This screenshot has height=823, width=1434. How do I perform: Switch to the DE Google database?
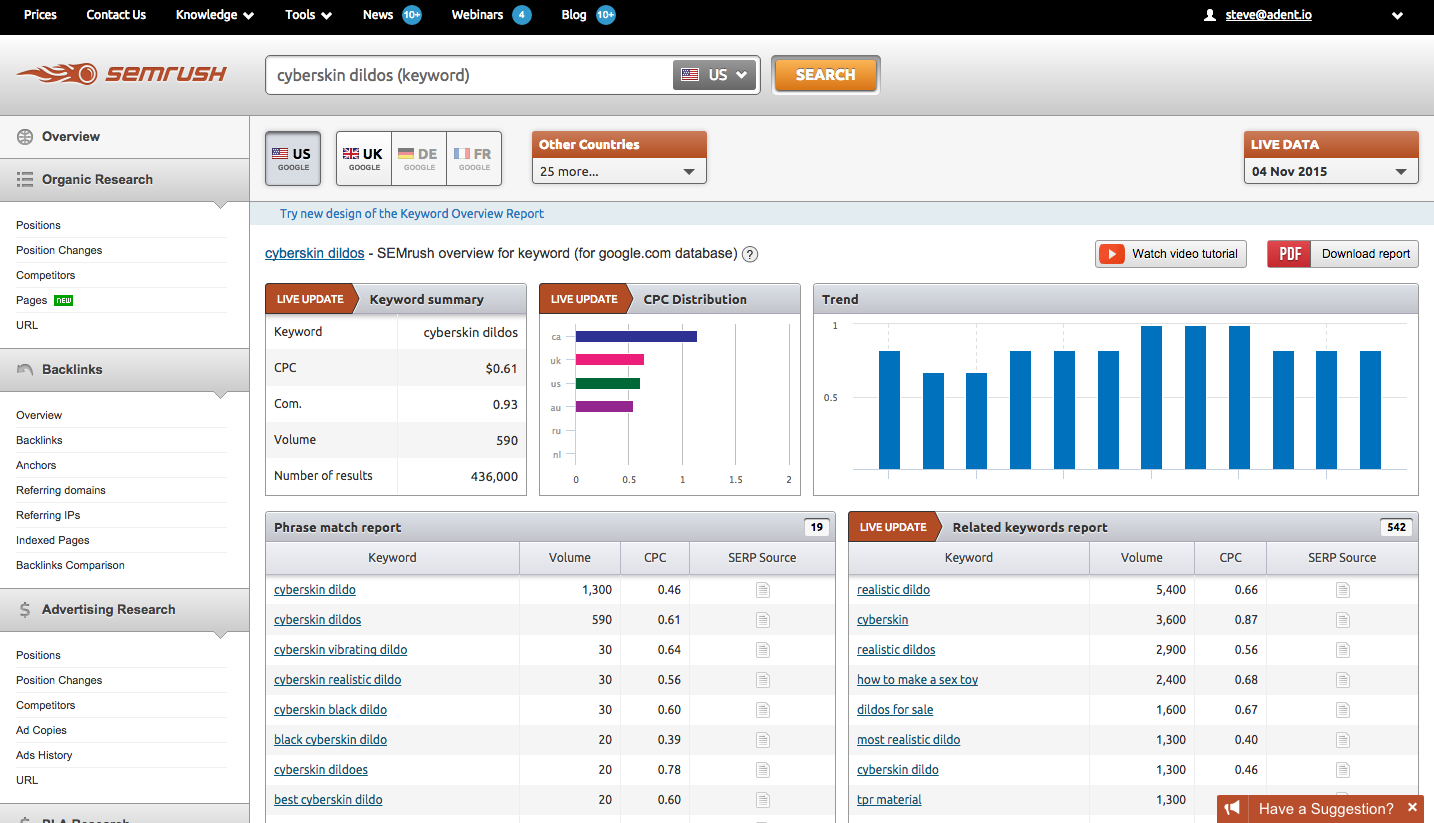point(419,158)
